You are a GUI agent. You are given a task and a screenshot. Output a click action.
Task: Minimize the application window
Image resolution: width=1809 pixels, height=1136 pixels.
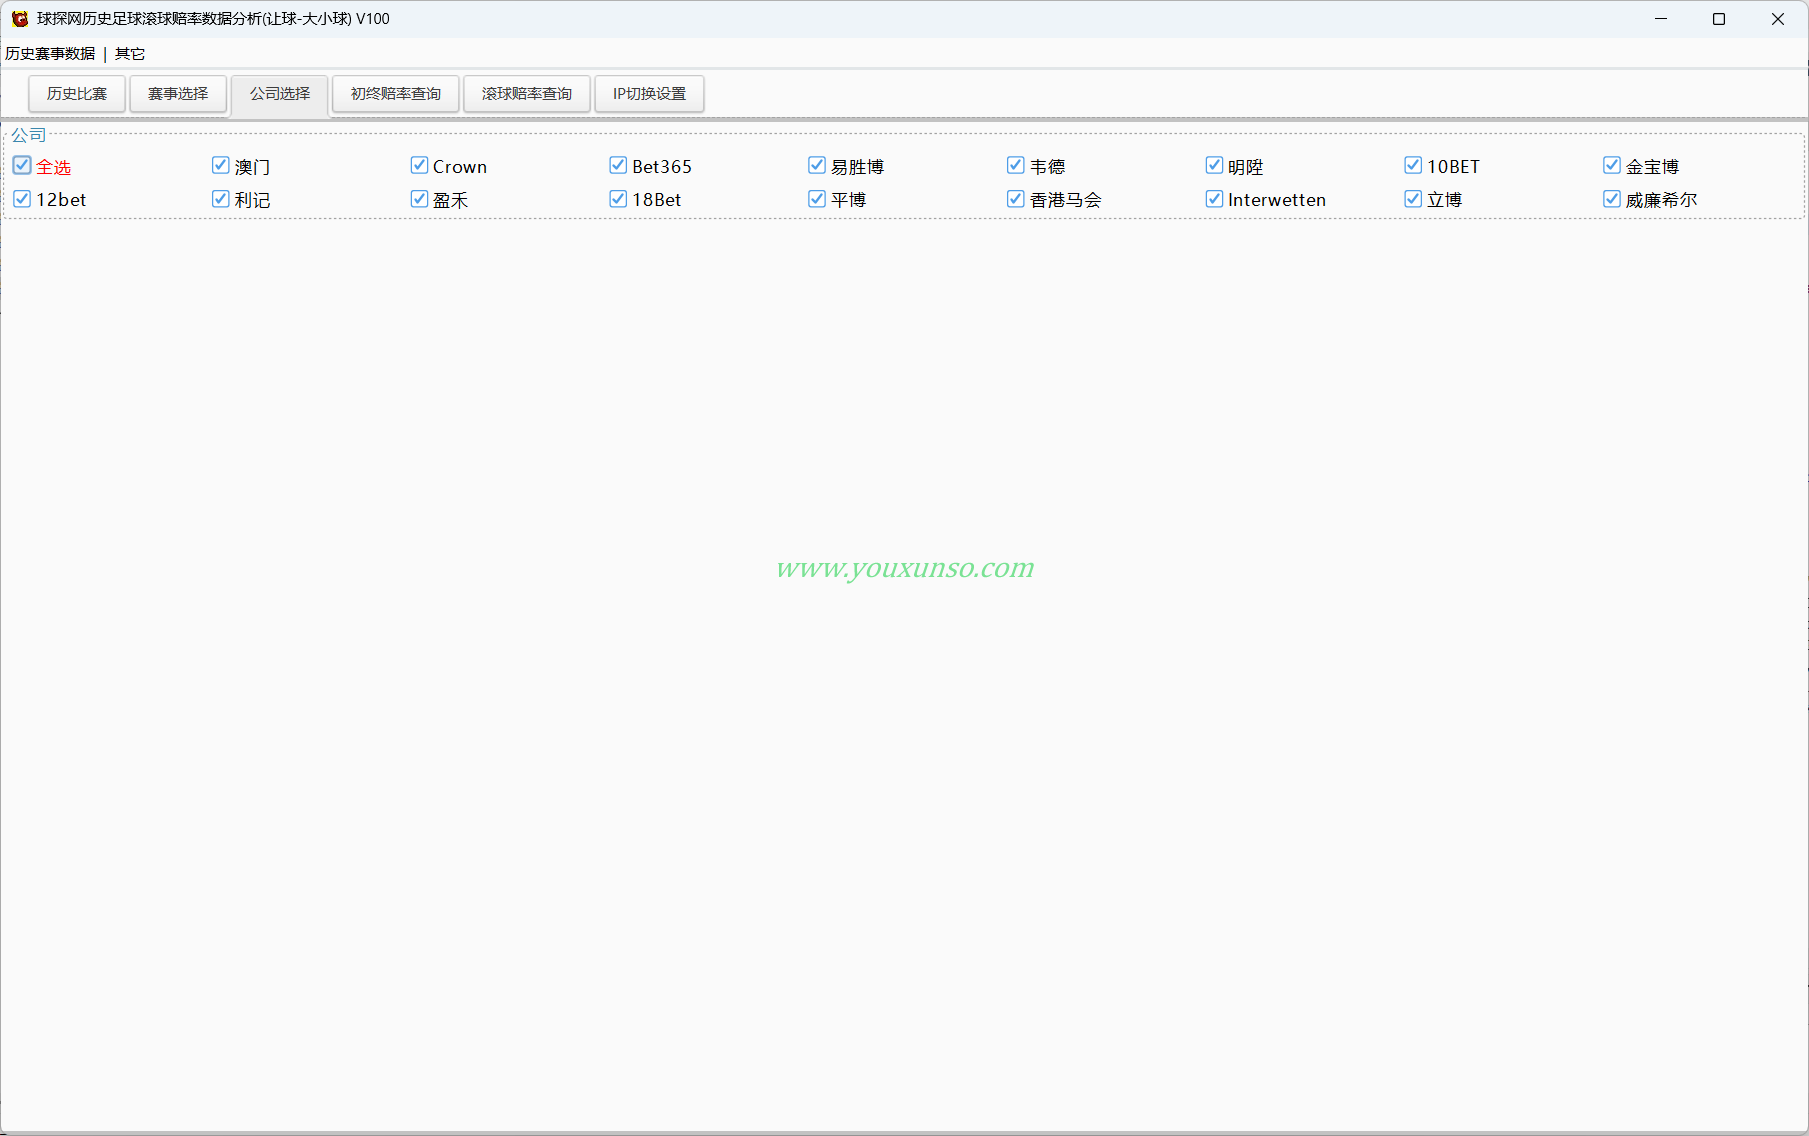coord(1661,19)
